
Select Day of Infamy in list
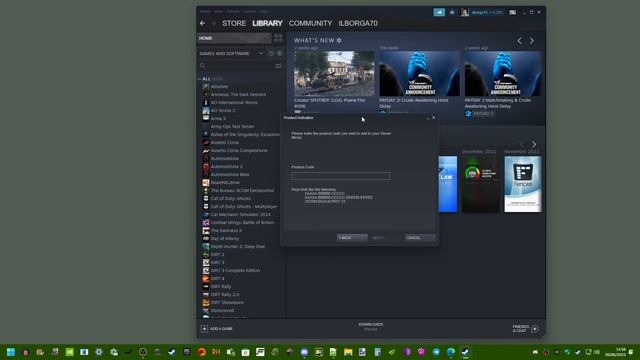click(224, 238)
